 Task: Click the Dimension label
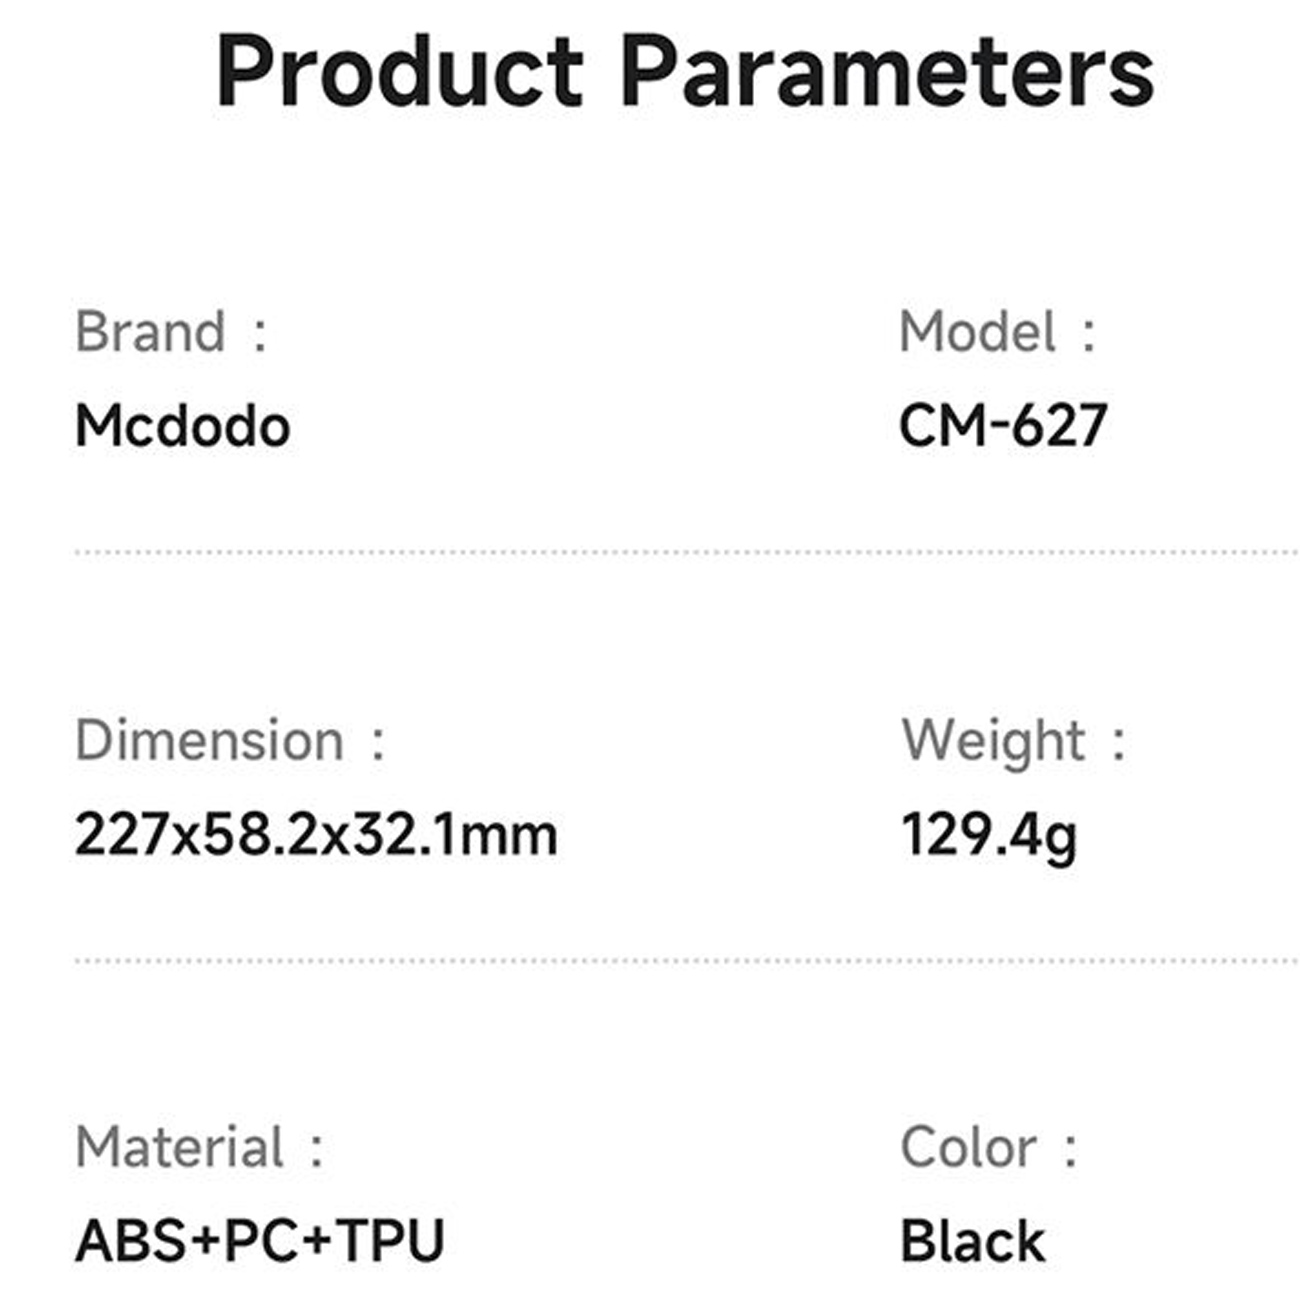tap(209, 741)
